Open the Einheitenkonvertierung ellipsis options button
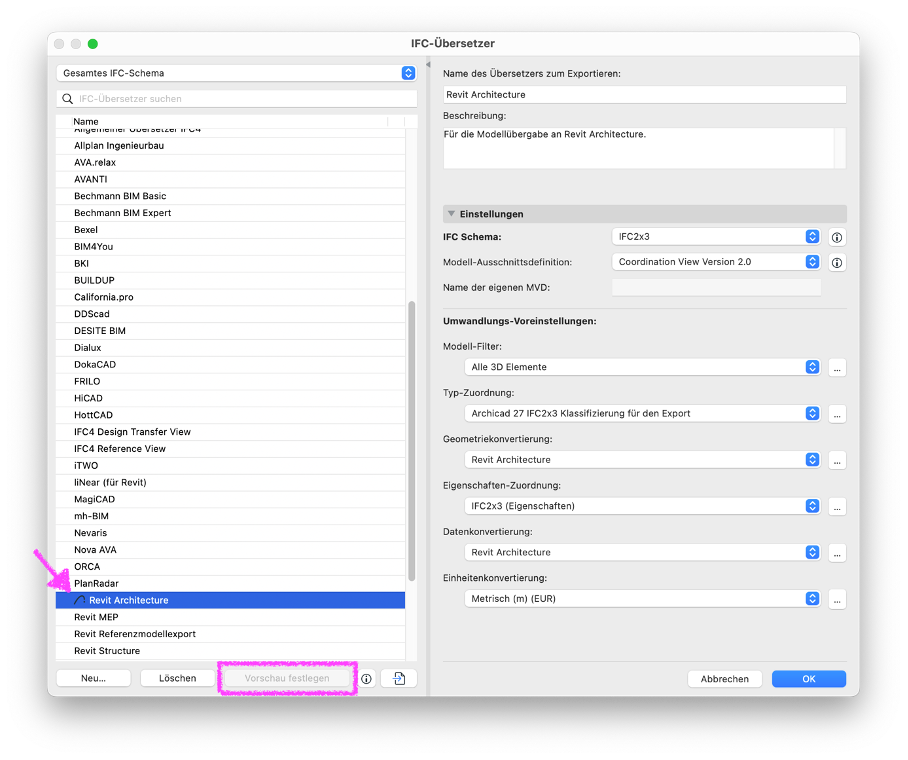Image resolution: width=908 pixels, height=760 pixels. pyautogui.click(x=837, y=599)
